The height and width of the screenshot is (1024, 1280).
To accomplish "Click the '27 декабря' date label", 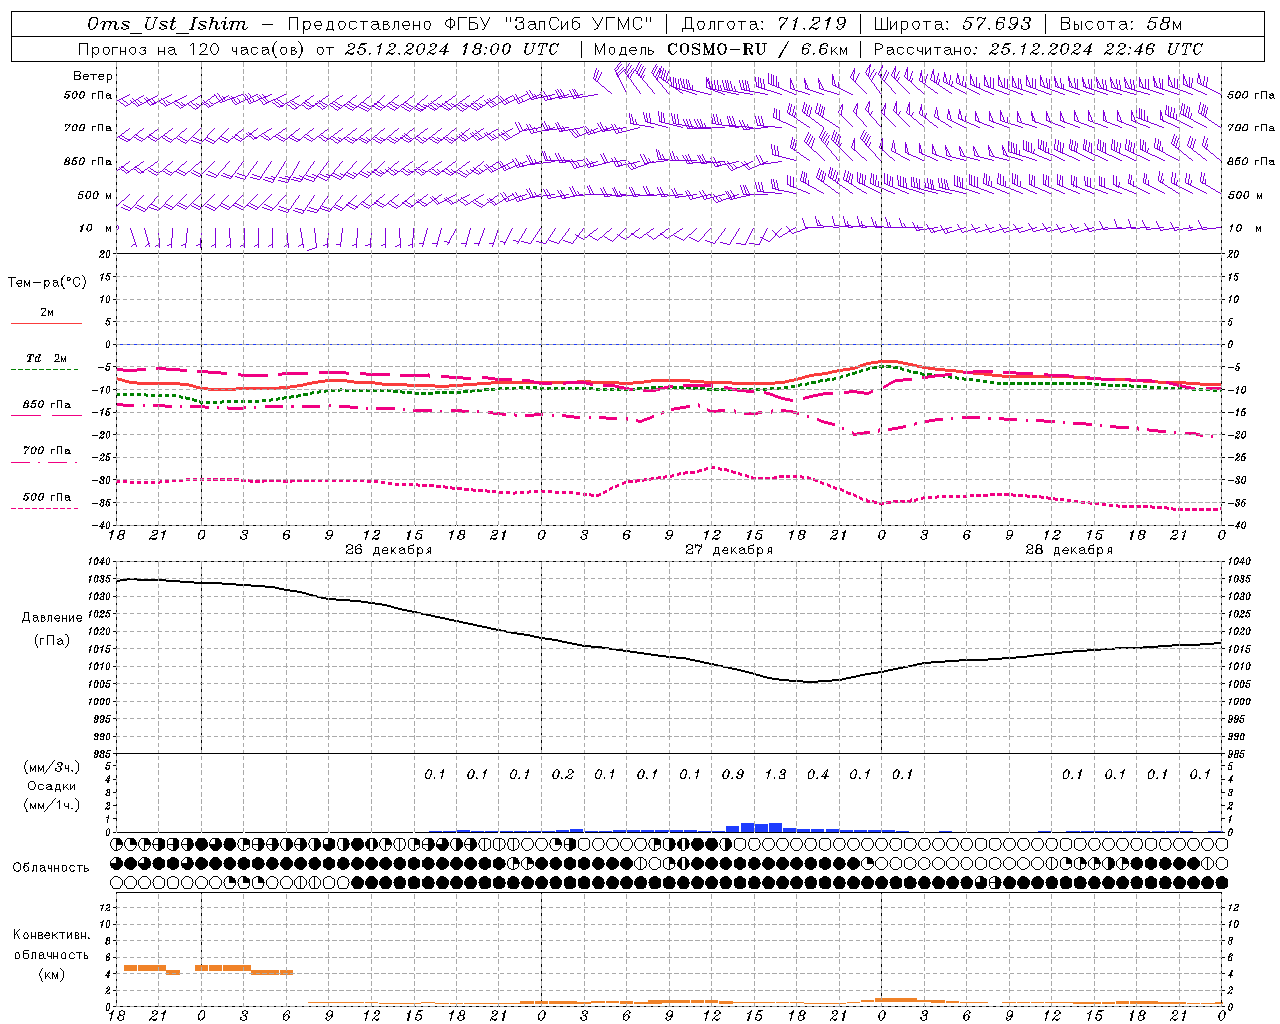I will coord(729,550).
